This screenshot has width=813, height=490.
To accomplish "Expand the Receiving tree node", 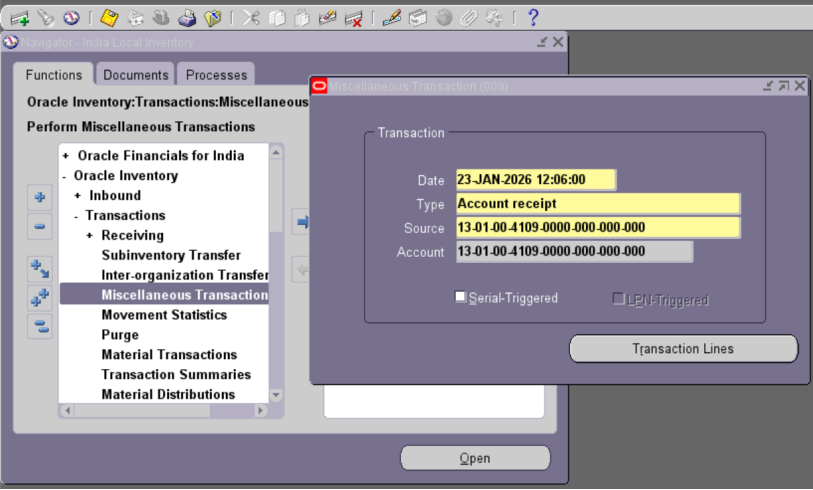I will pyautogui.click(x=90, y=235).
